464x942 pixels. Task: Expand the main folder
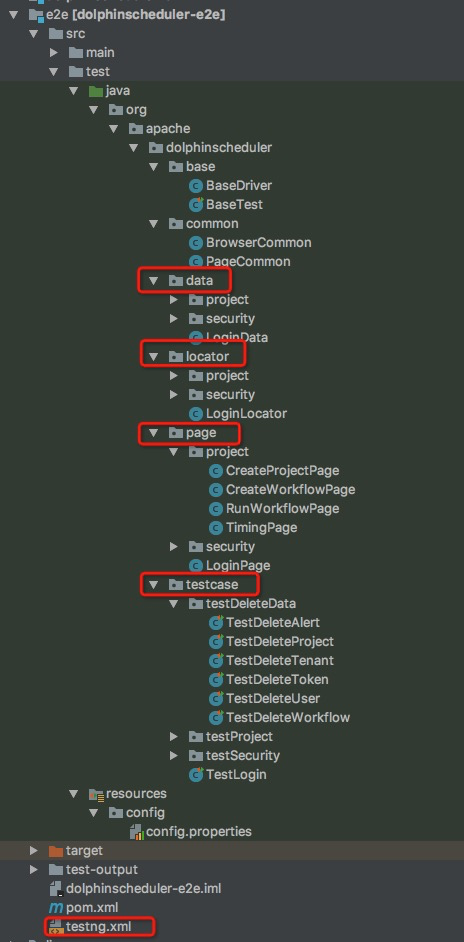[54, 53]
